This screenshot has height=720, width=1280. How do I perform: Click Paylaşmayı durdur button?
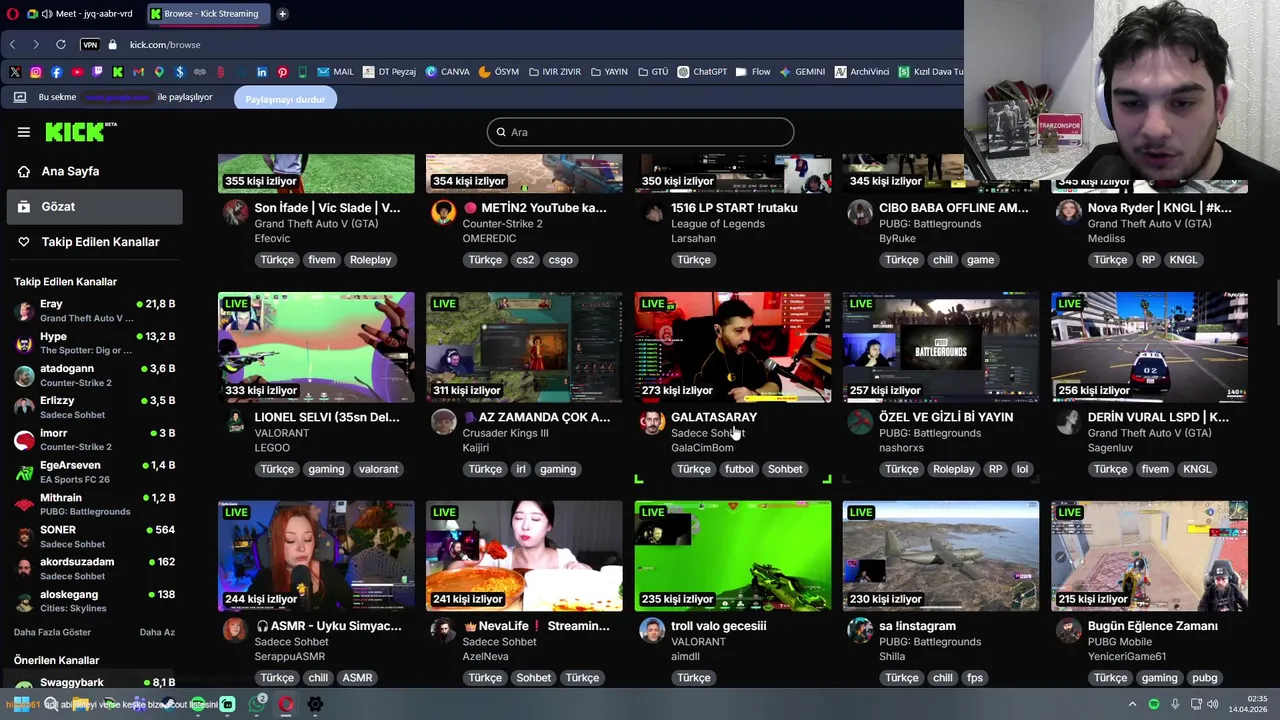click(x=286, y=99)
